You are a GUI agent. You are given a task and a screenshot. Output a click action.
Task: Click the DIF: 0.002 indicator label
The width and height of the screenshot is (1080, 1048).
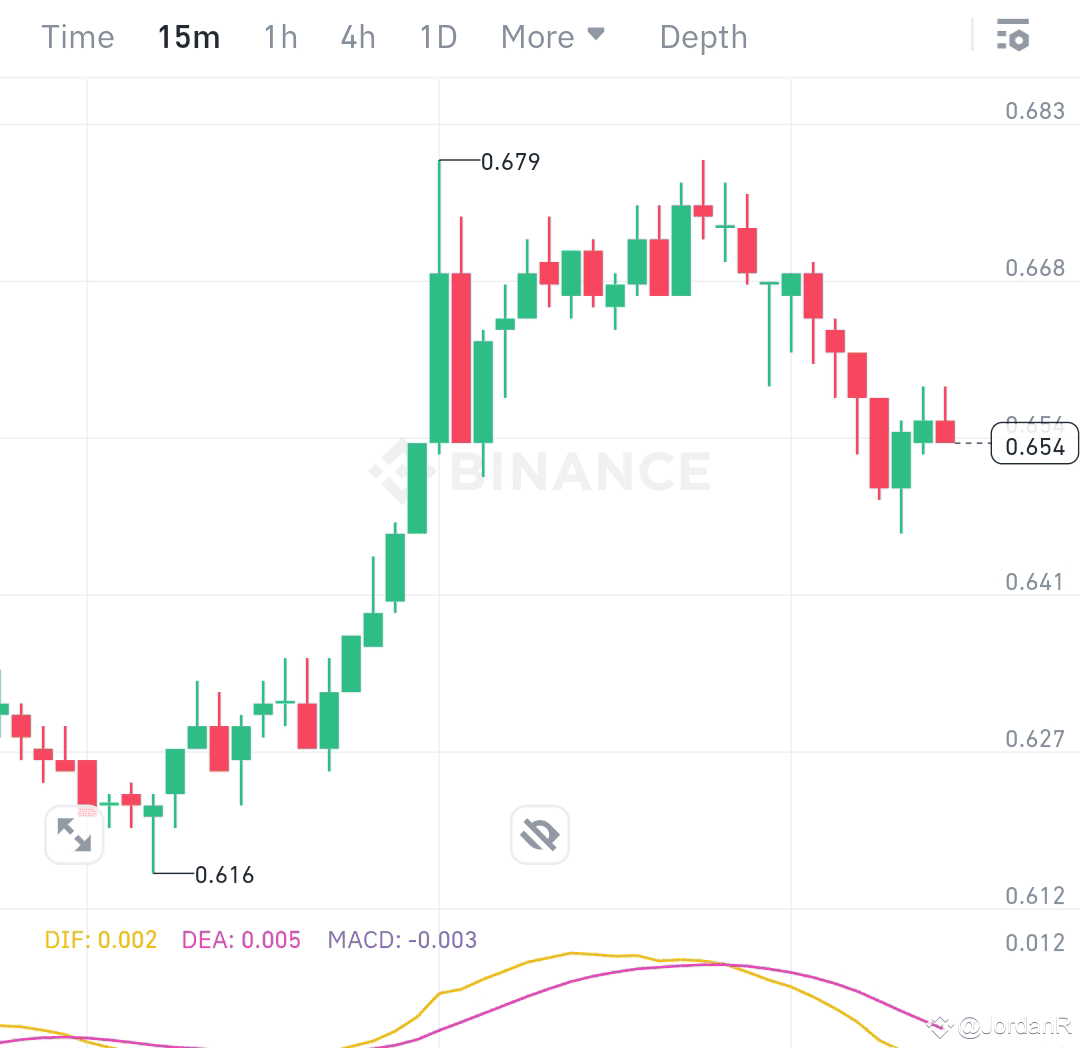click(100, 940)
